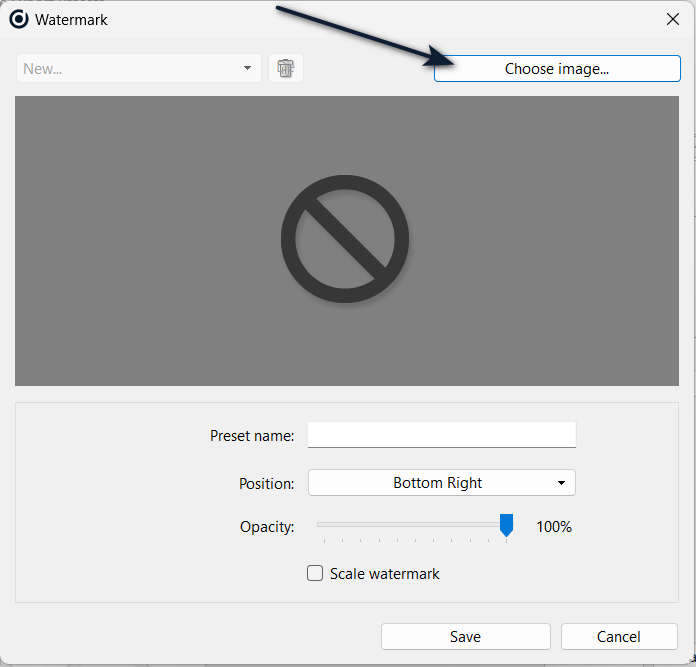Image resolution: width=696 pixels, height=667 pixels.
Task: Click the "Scale watermark" label text
Action: [384, 574]
